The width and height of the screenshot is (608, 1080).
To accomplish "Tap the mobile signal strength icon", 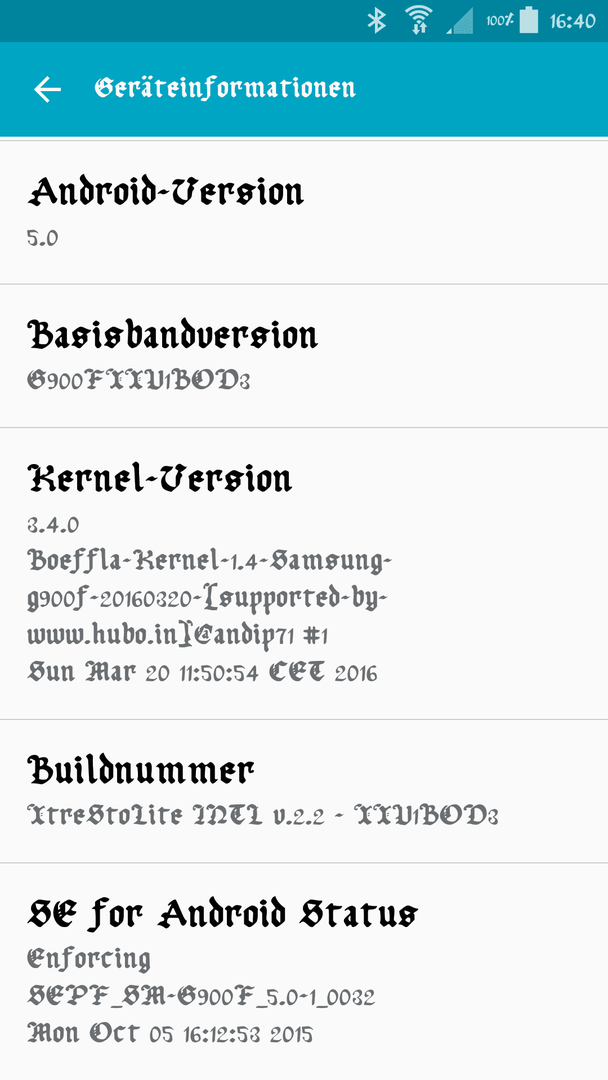I will coord(459,21).
